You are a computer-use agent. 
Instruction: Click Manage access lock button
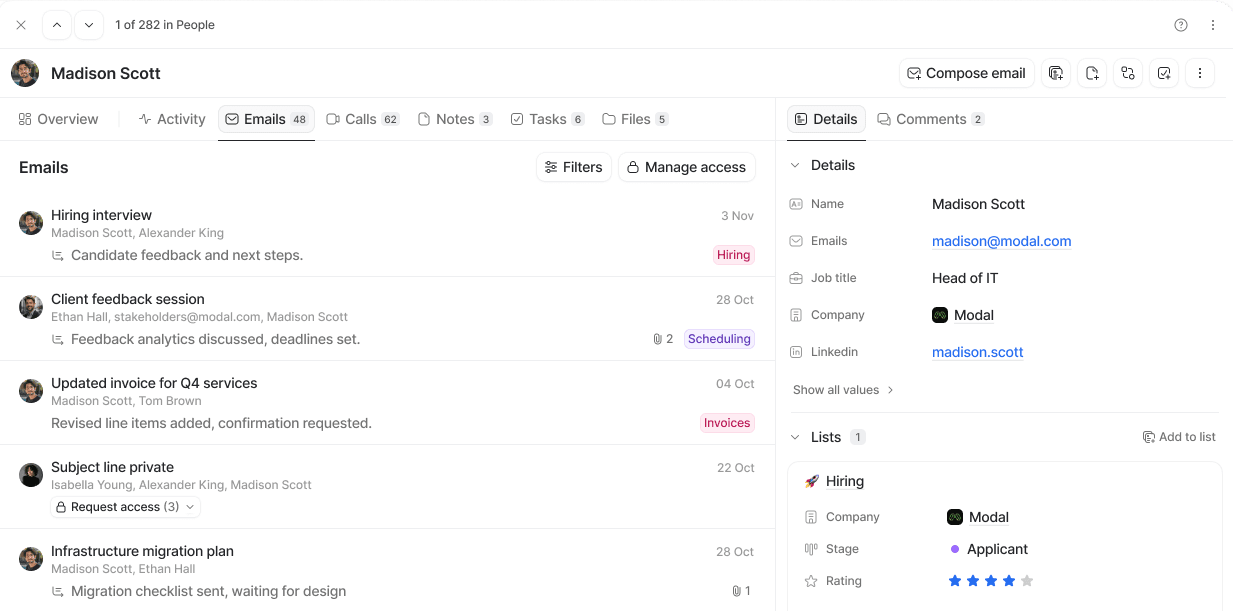(x=687, y=167)
